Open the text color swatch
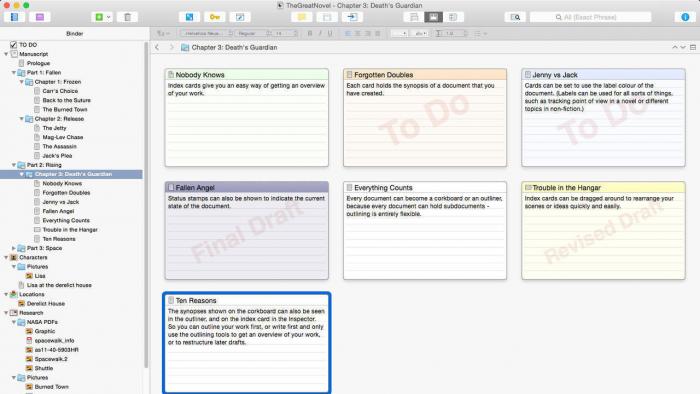 pyautogui.click(x=399, y=33)
